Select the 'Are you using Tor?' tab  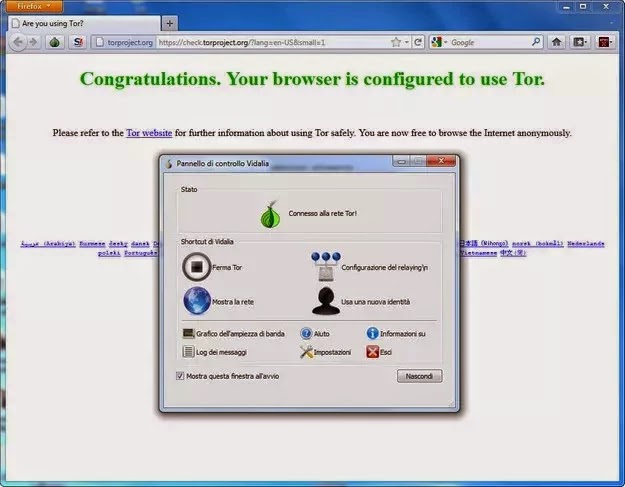[84, 24]
